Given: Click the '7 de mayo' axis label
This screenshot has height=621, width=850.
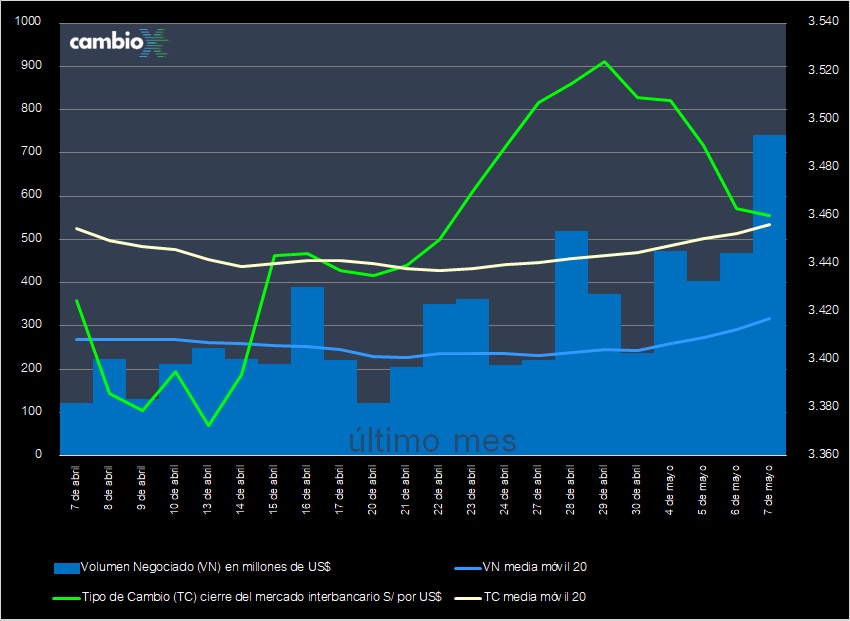Looking at the screenshot, I should click(x=769, y=489).
